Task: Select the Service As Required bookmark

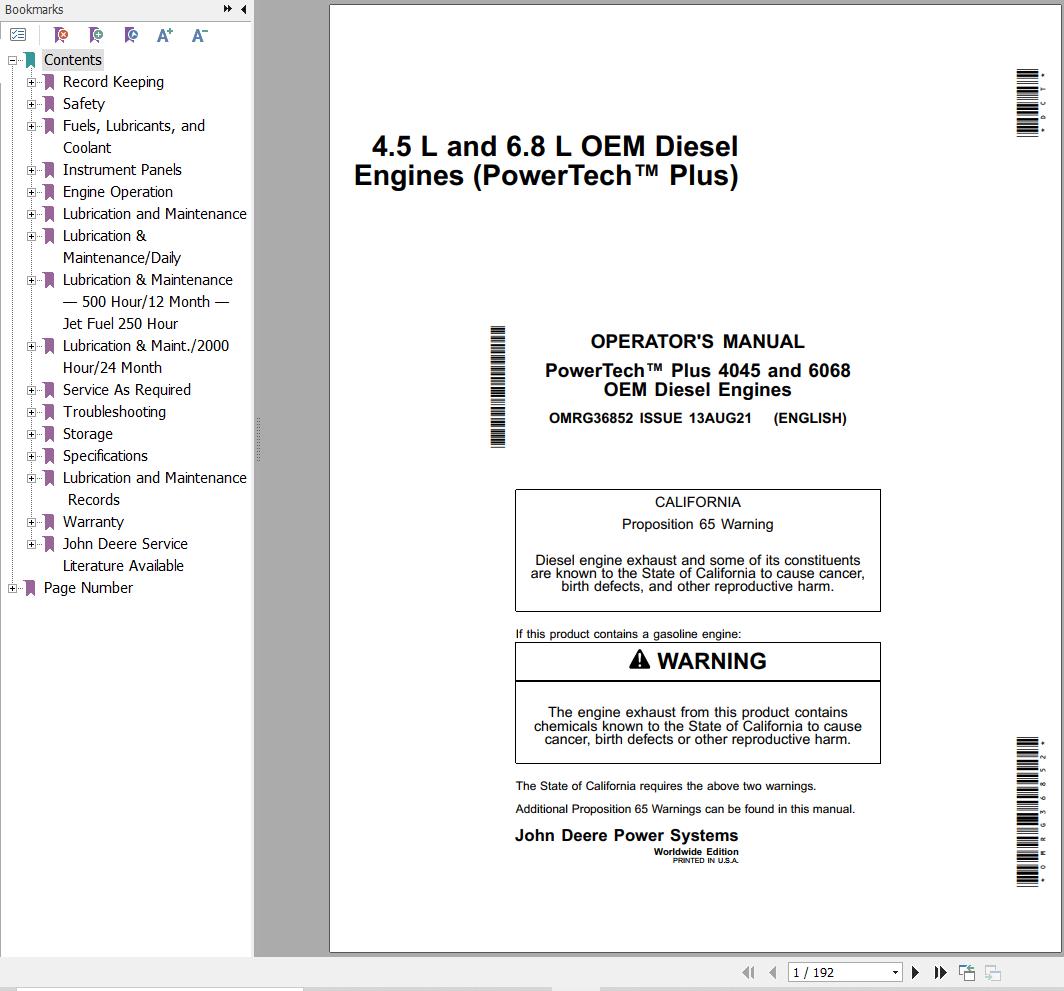Action: (x=127, y=390)
